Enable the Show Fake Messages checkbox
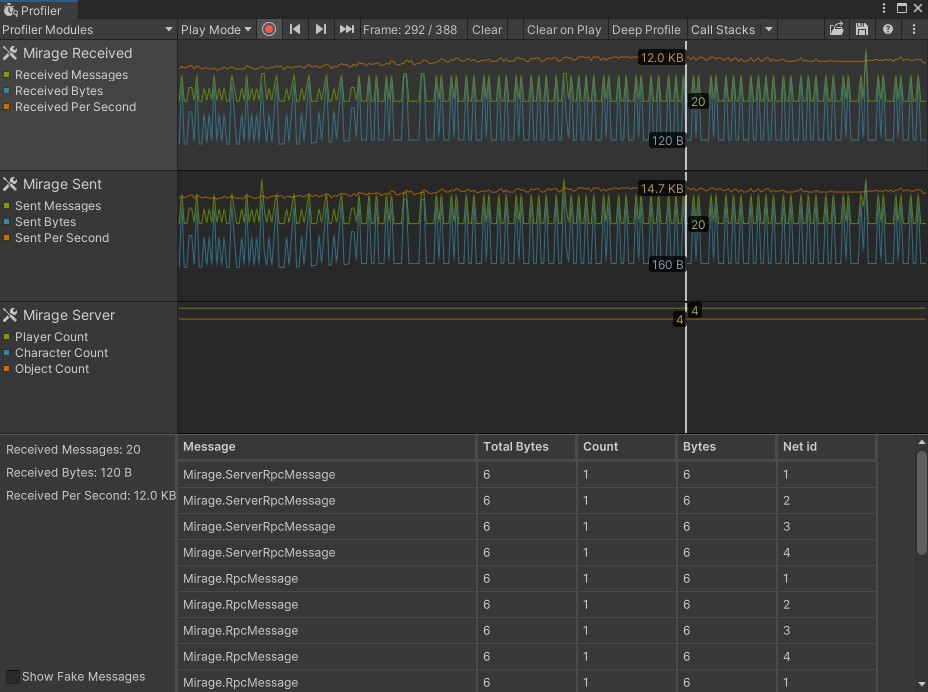928x692 pixels. pos(12,677)
